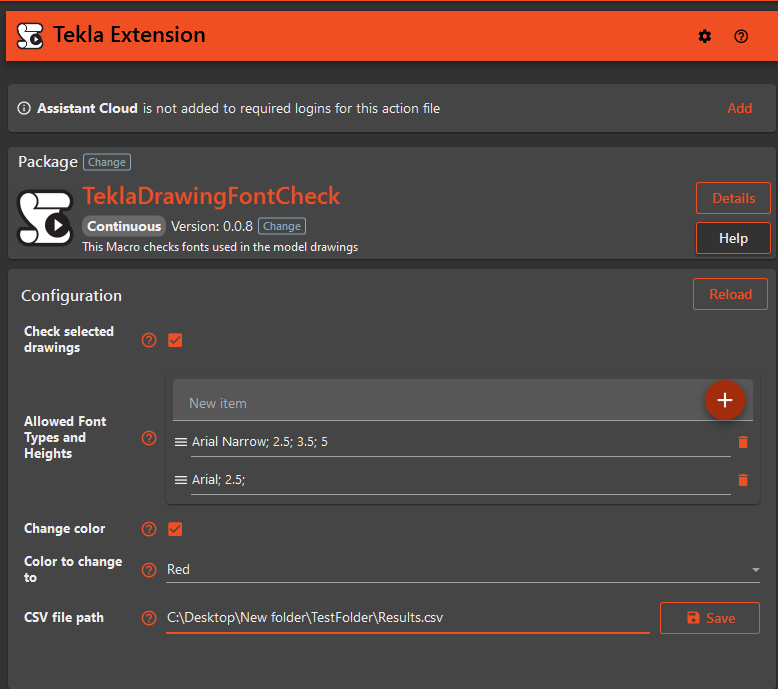Screen dimensions: 778x689
Task: Show help for Check selected drawings
Action: pos(149,340)
